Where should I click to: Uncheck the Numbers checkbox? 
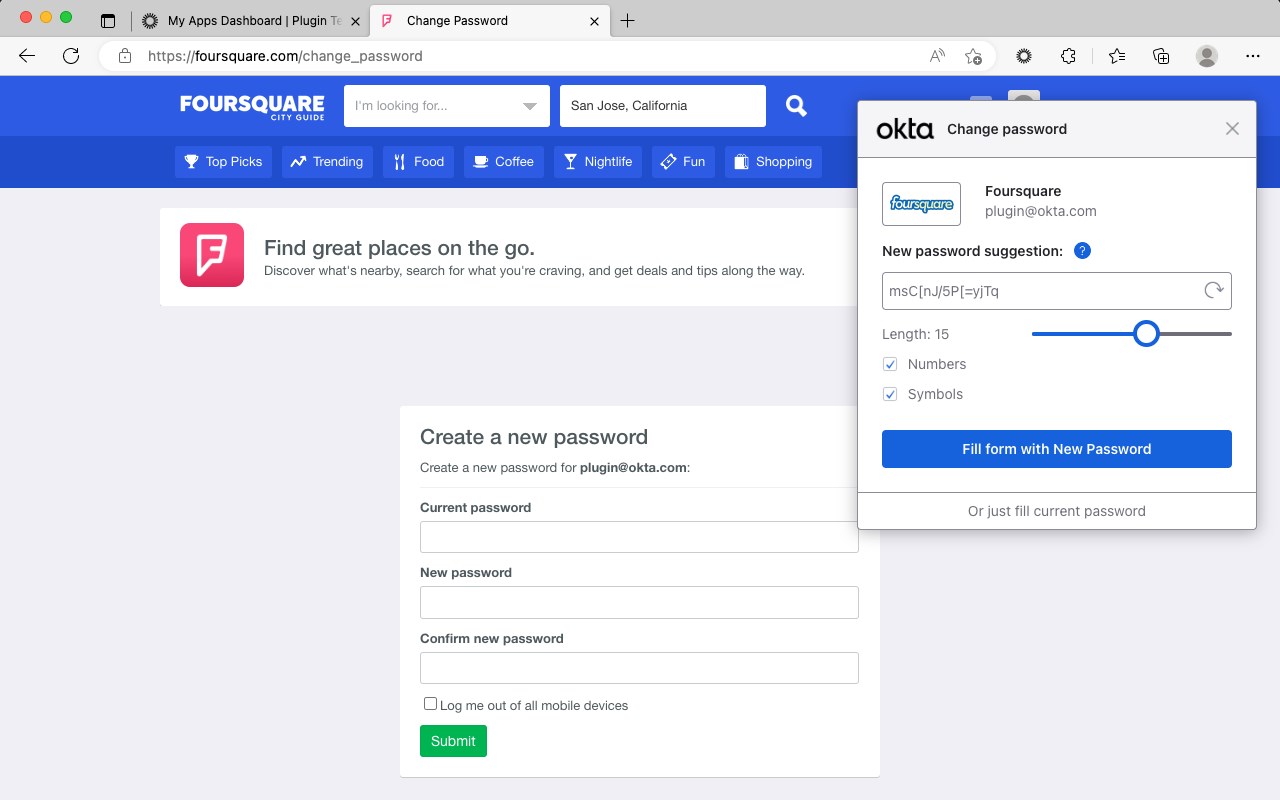[x=890, y=364]
